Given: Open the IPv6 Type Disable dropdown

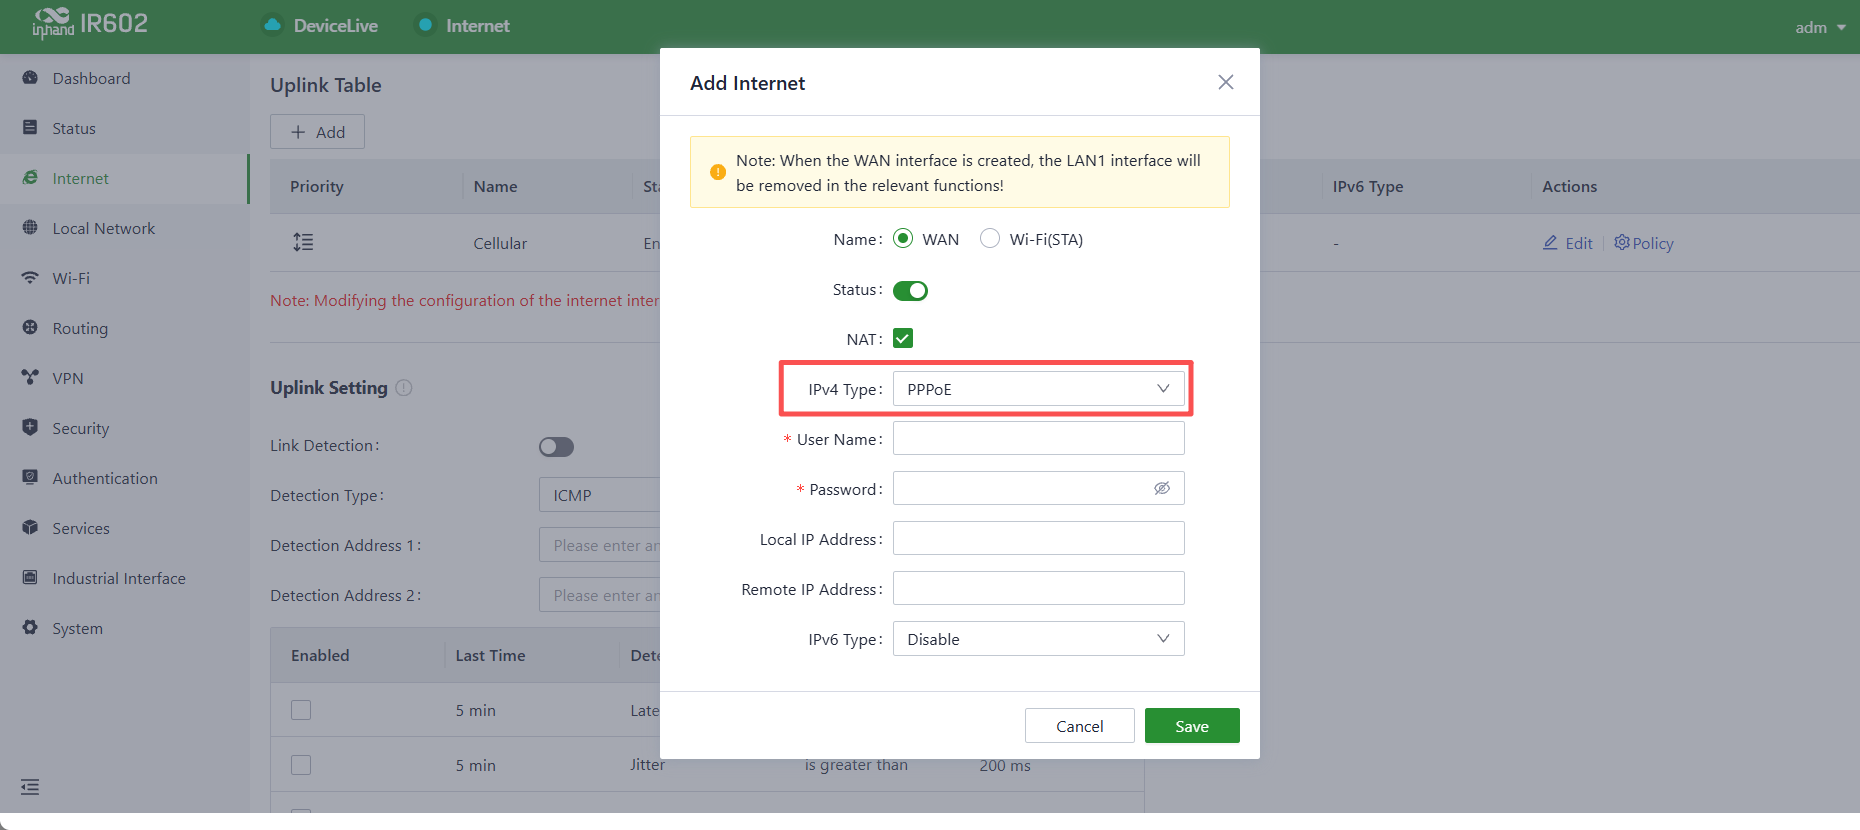Looking at the screenshot, I should click(1038, 639).
